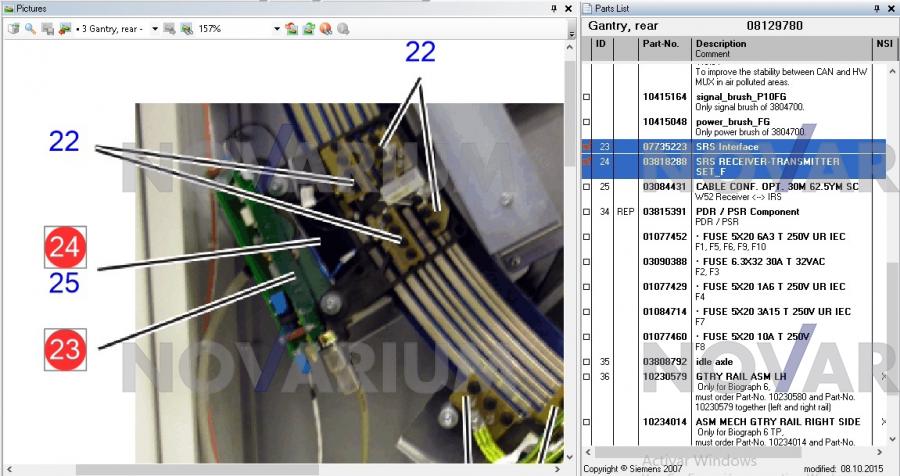Check the signal_brush_P10FG part checkbox

click(x=587, y=97)
